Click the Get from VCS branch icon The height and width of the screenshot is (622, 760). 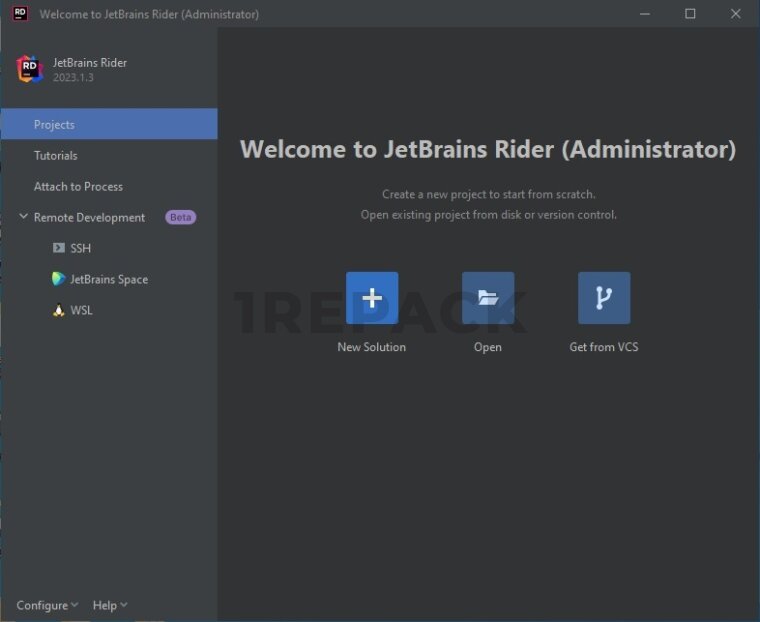tap(604, 298)
